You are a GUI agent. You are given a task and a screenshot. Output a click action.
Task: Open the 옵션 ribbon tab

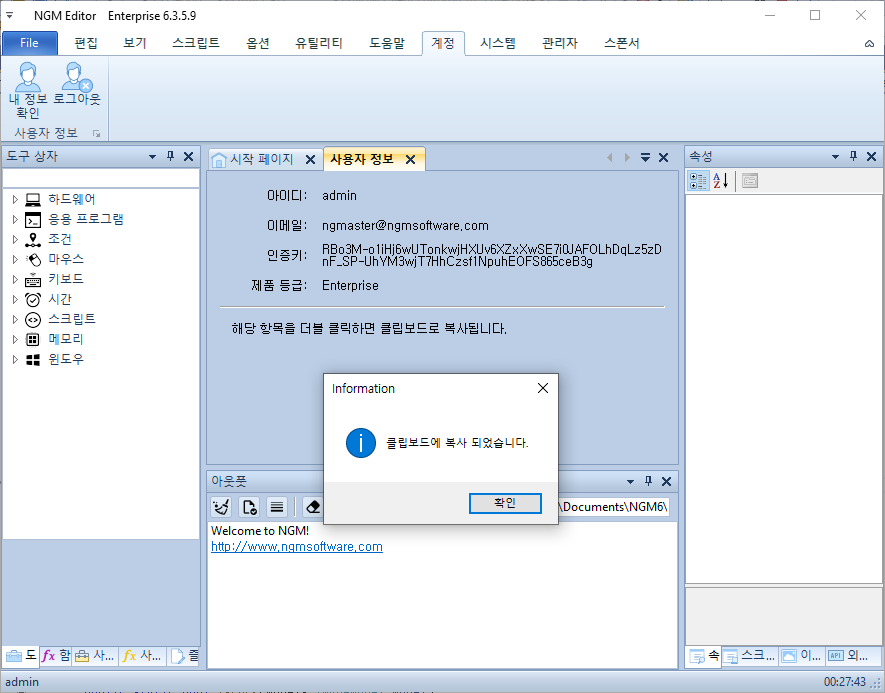(258, 43)
